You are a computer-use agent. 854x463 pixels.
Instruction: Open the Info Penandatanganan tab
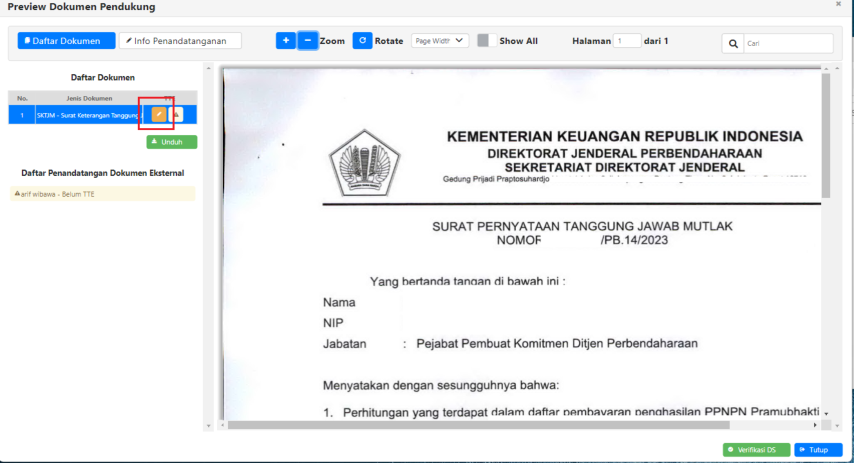180,41
